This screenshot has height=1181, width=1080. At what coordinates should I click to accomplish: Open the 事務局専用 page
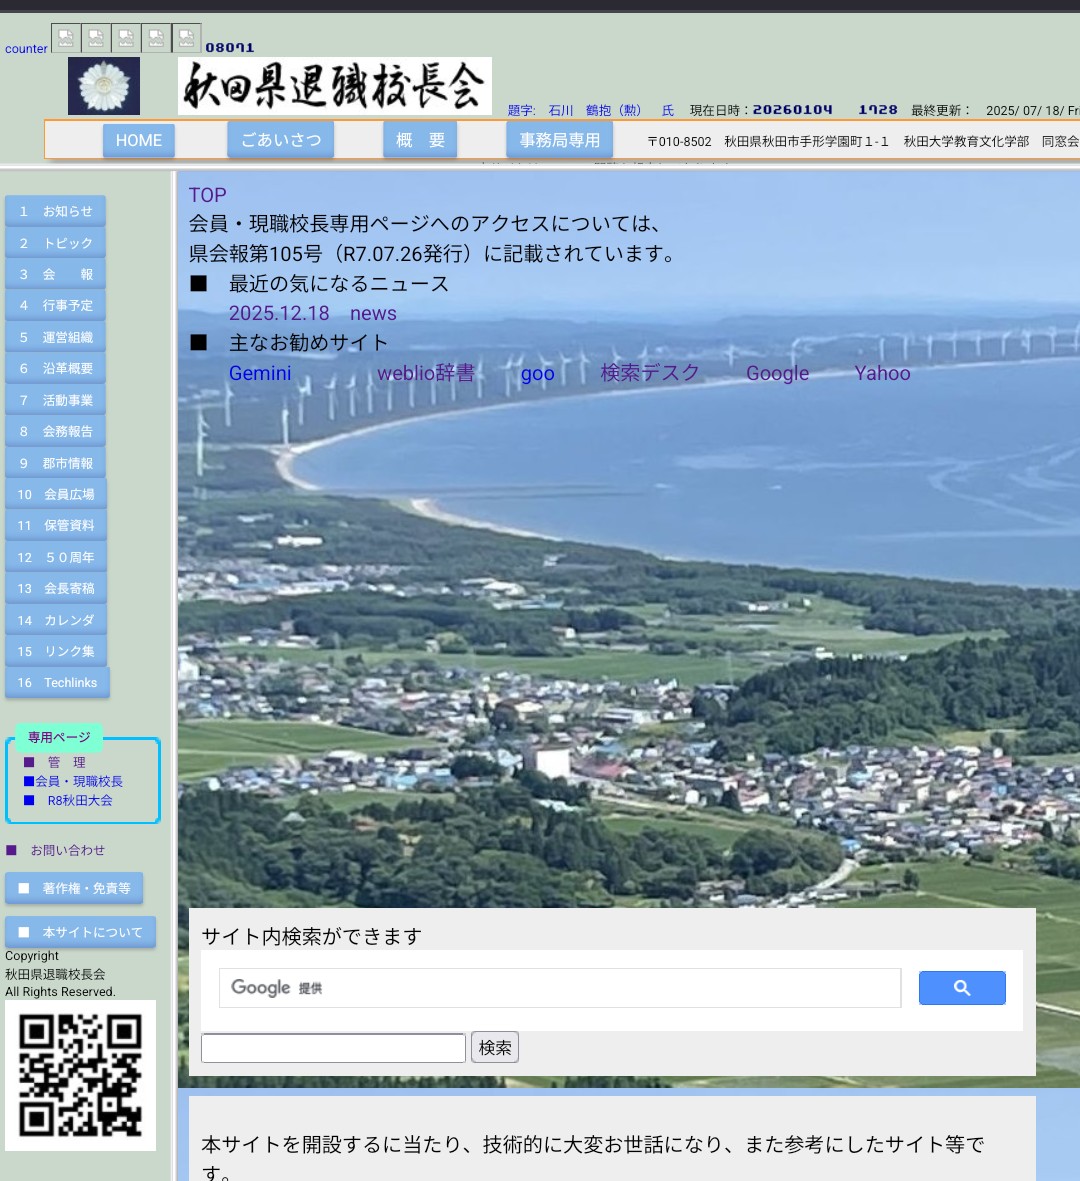point(559,141)
